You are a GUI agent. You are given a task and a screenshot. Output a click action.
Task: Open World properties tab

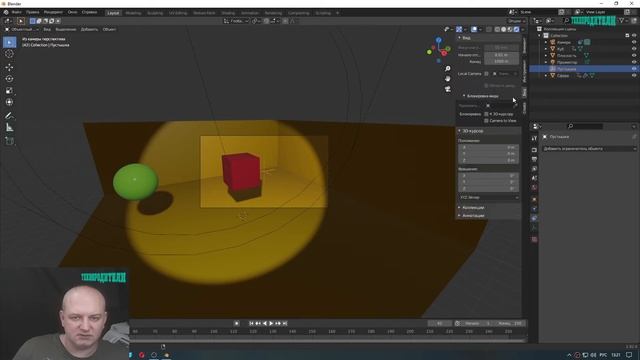534,187
